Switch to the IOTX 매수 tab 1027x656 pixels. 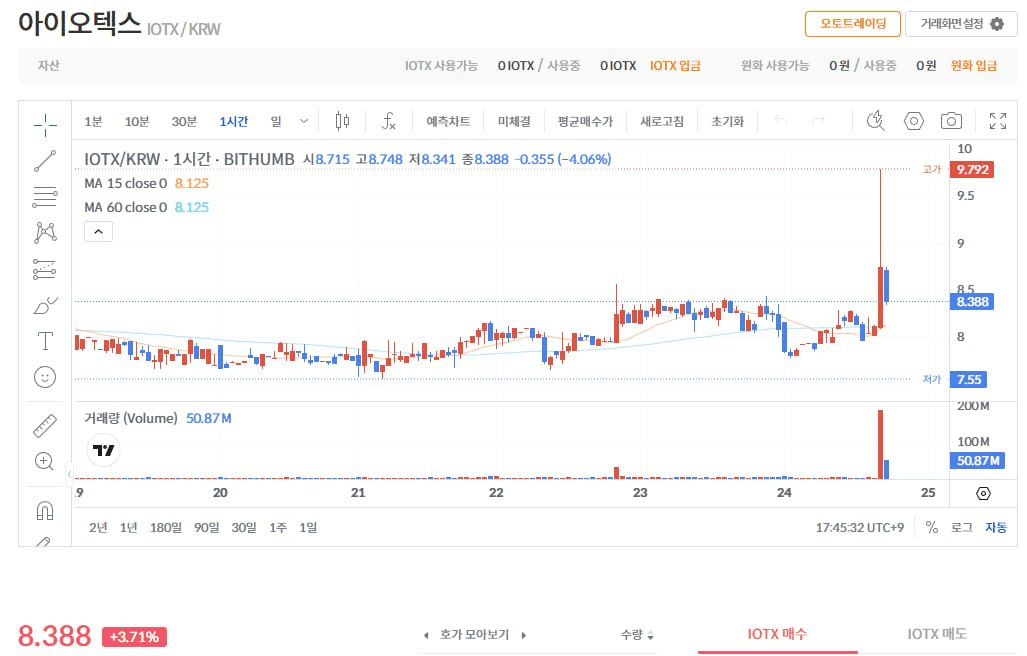pyautogui.click(x=777, y=634)
